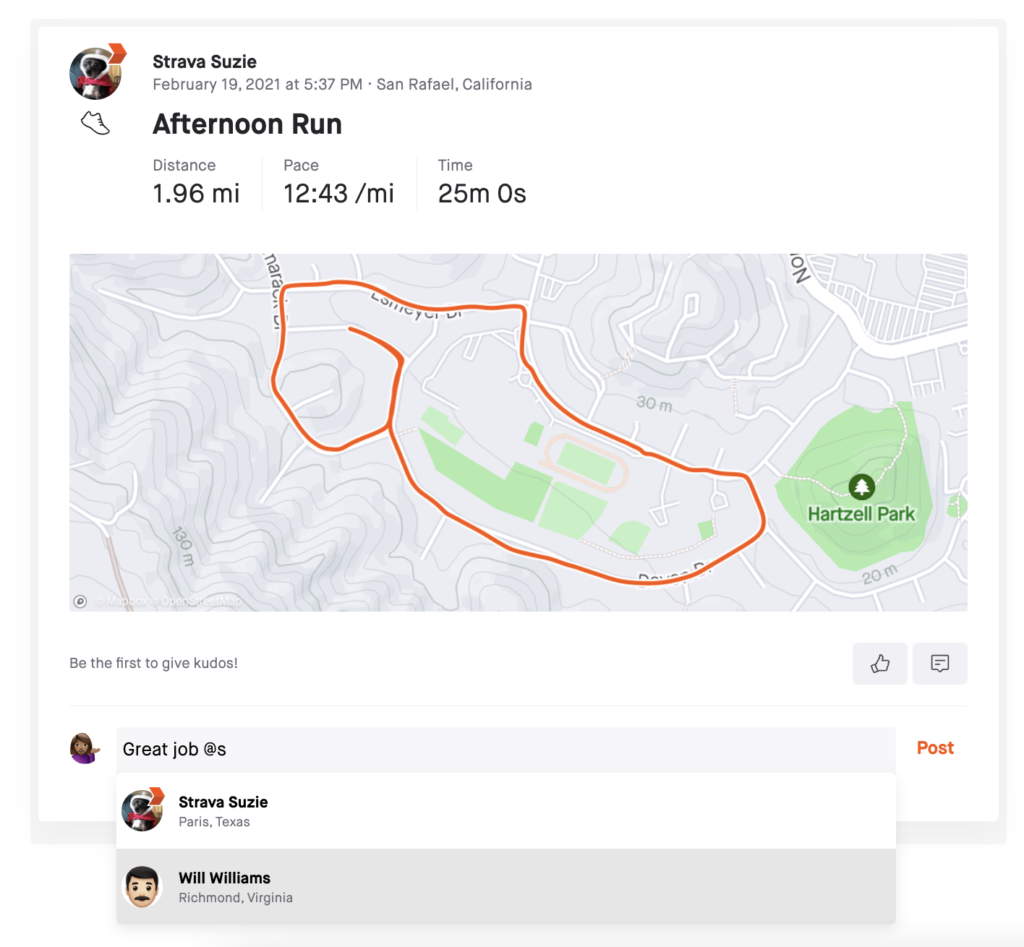This screenshot has width=1024, height=947.
Task: Select Strava Suzie from mention suggestions
Action: pyautogui.click(x=506, y=811)
